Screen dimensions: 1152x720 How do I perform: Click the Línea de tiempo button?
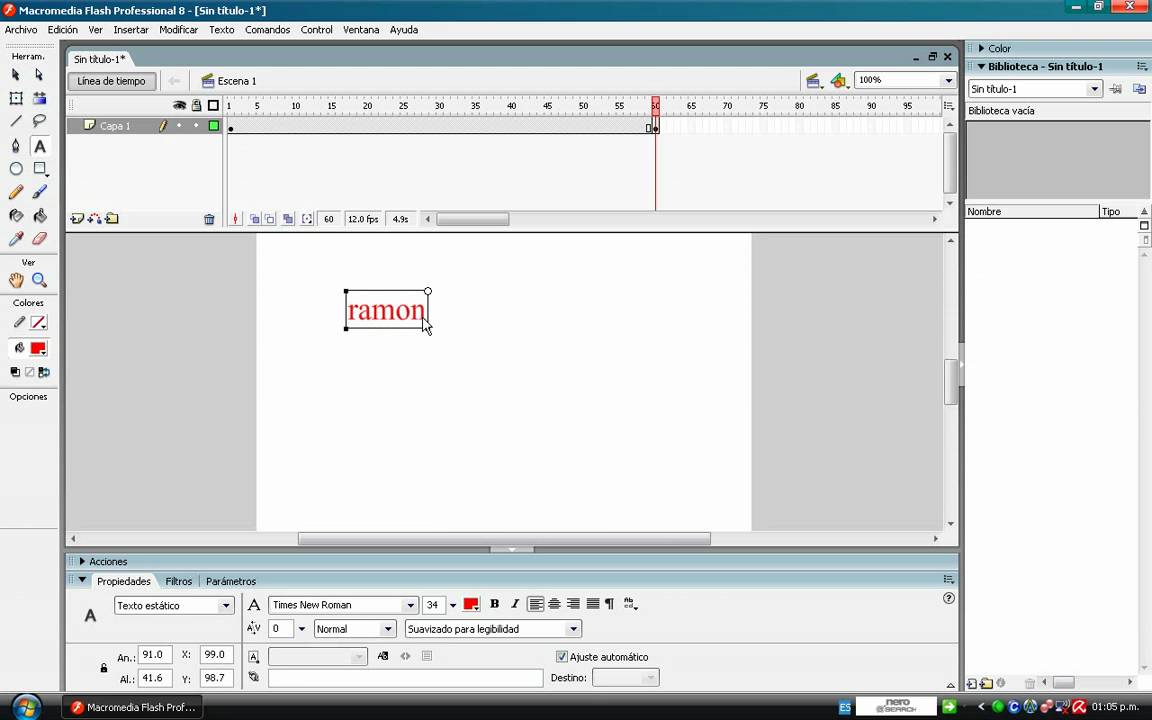coord(112,81)
